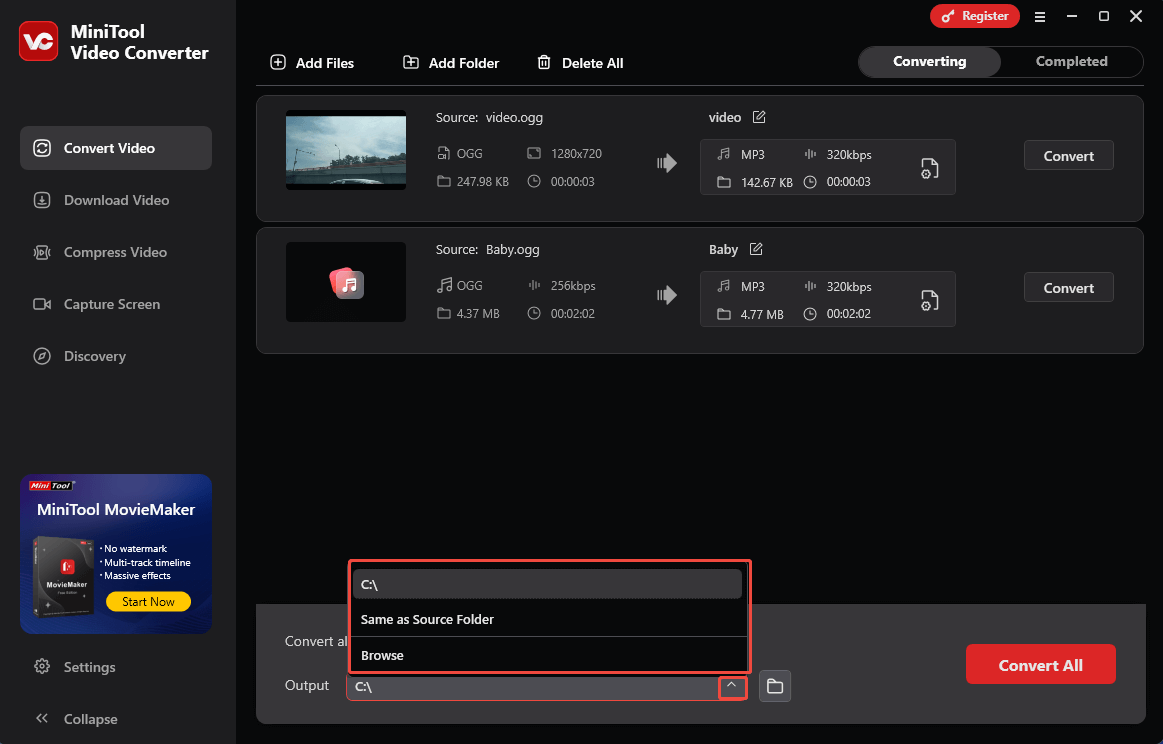Open Download Video in the sidebar
1163x744 pixels.
tap(116, 200)
